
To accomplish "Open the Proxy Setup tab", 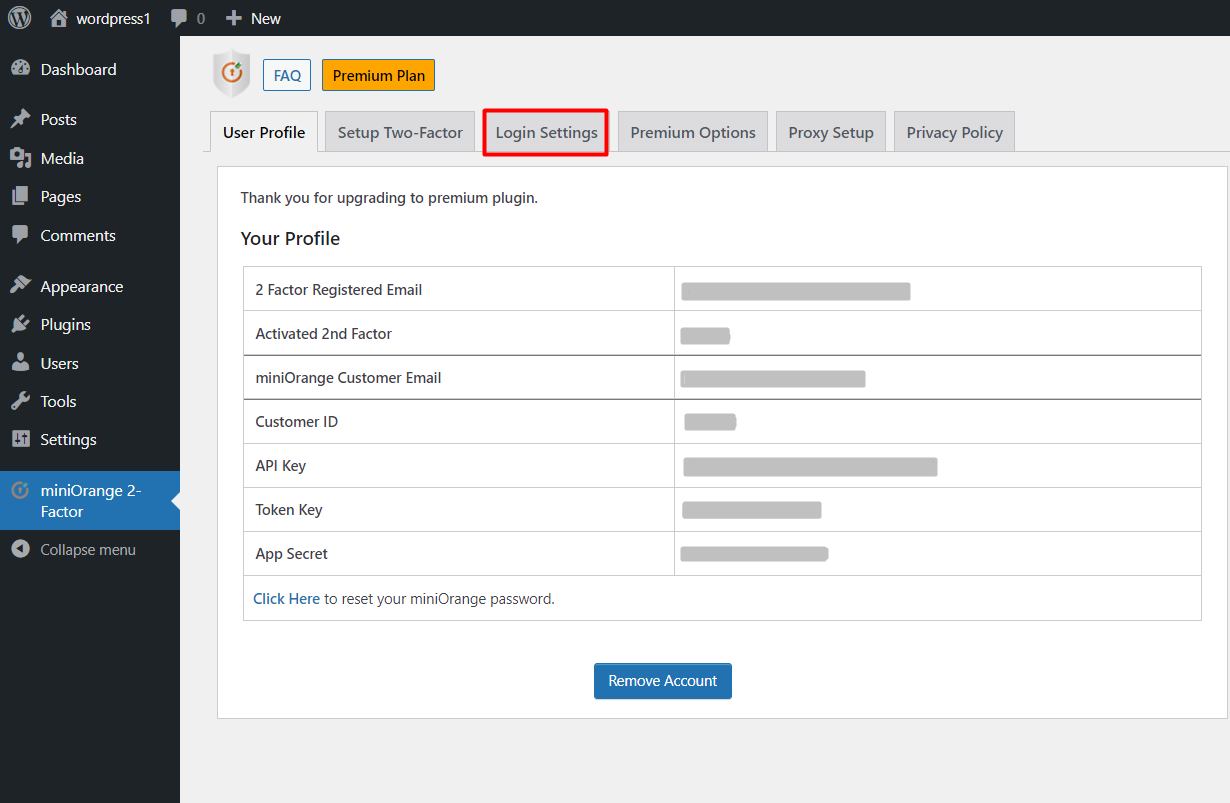I will tap(831, 132).
